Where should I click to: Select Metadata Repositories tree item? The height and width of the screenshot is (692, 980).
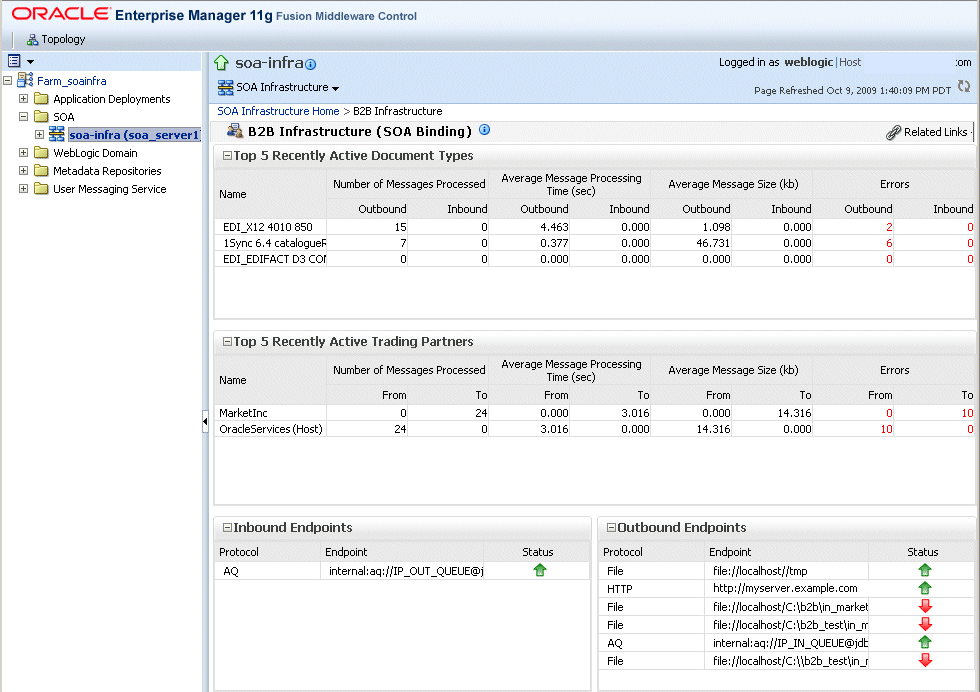tap(107, 171)
